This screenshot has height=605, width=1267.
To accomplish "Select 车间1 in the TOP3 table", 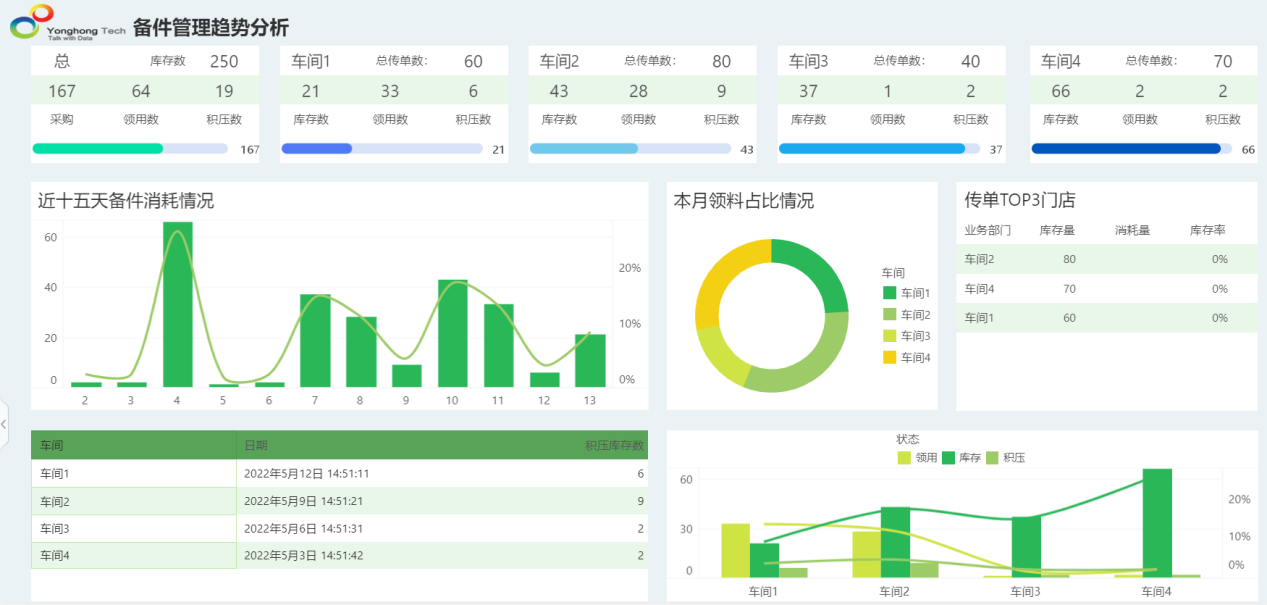I will 979,317.
